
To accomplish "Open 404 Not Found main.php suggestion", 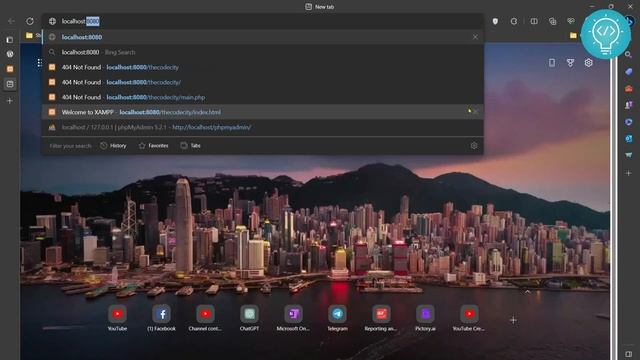I will point(263,97).
